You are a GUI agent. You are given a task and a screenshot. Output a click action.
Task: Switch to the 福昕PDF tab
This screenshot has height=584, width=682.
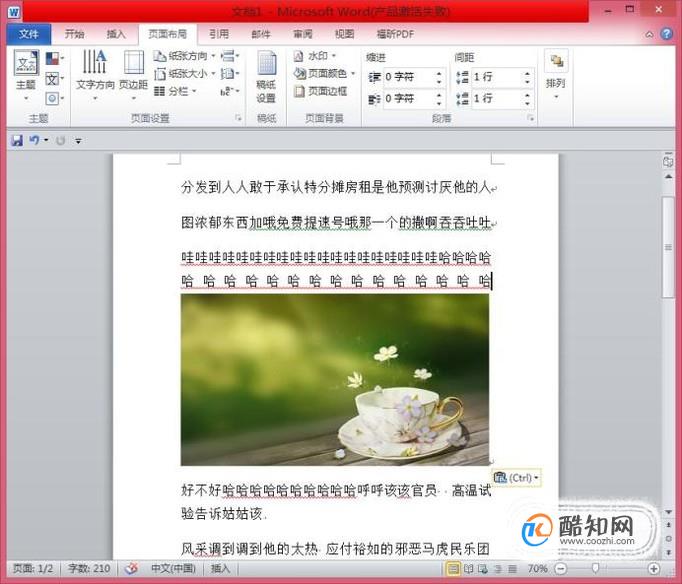395,34
